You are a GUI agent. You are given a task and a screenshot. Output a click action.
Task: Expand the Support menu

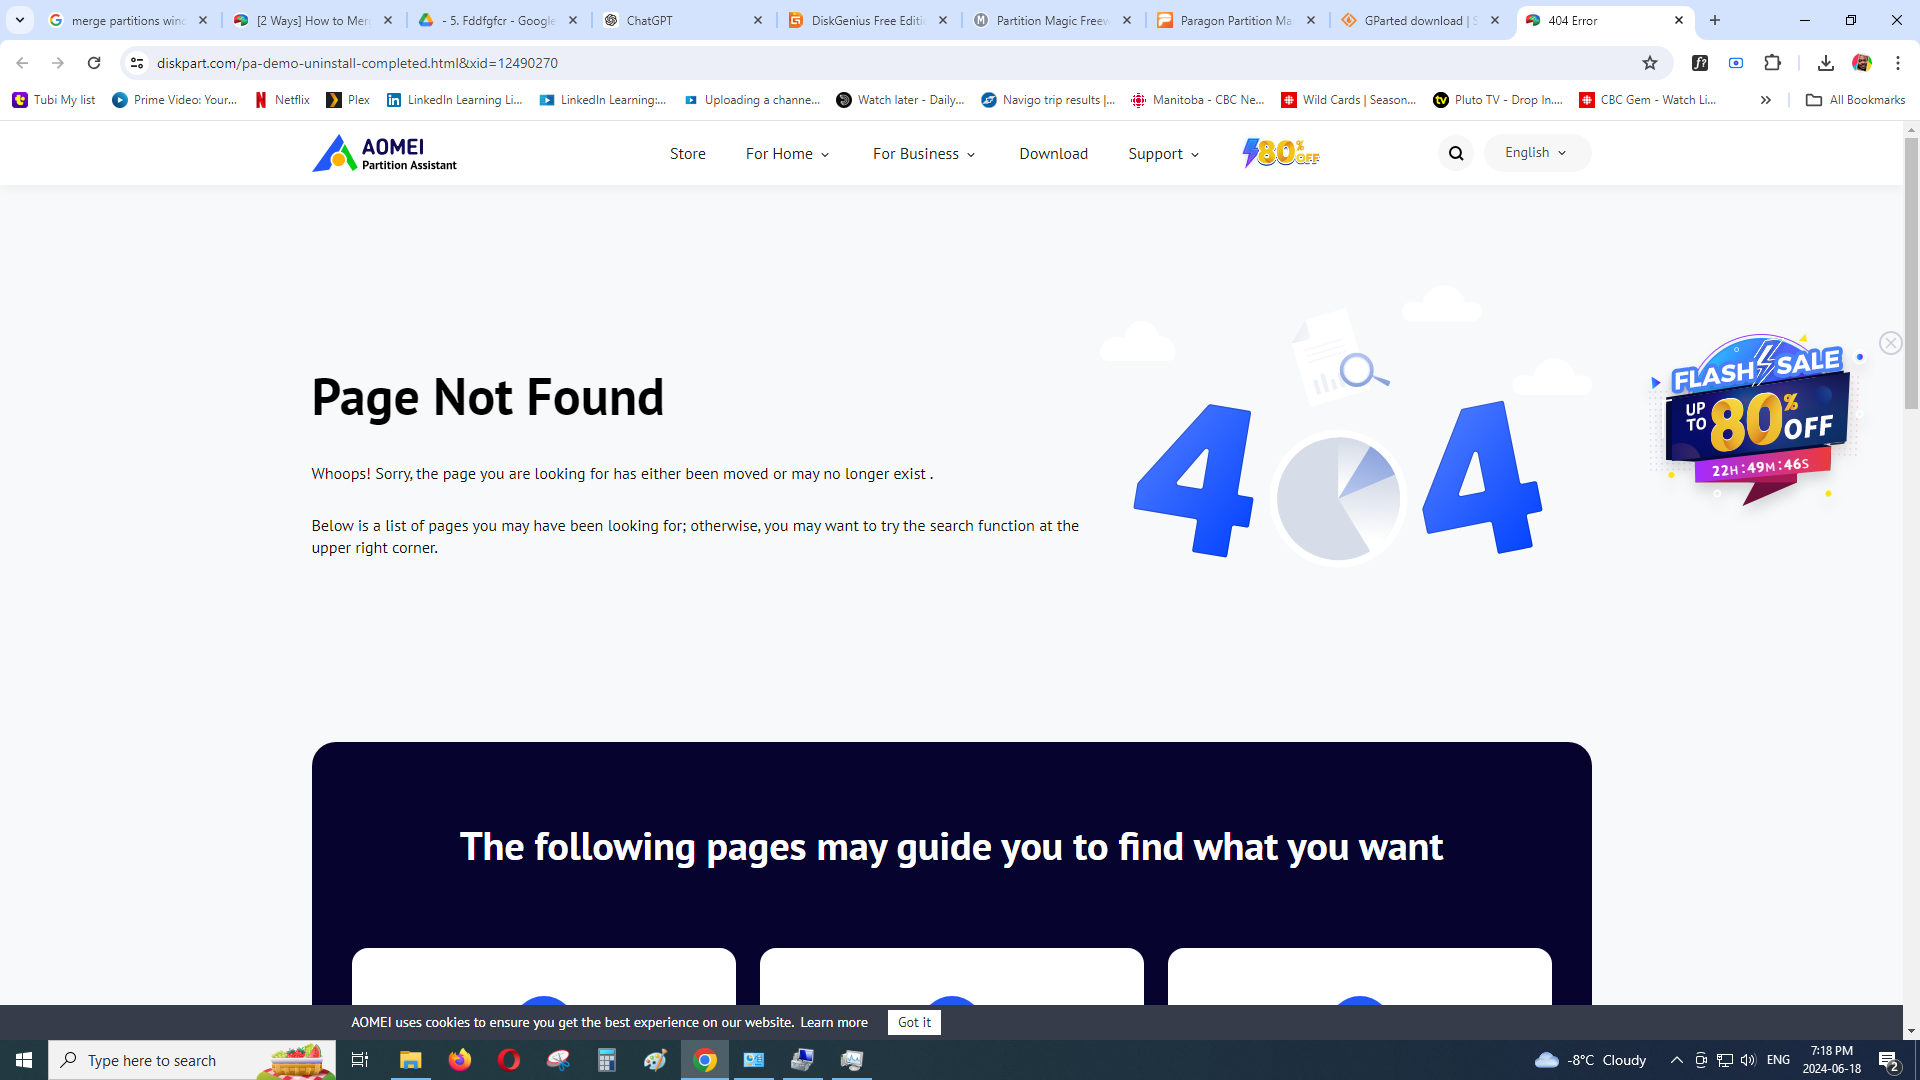(1163, 154)
